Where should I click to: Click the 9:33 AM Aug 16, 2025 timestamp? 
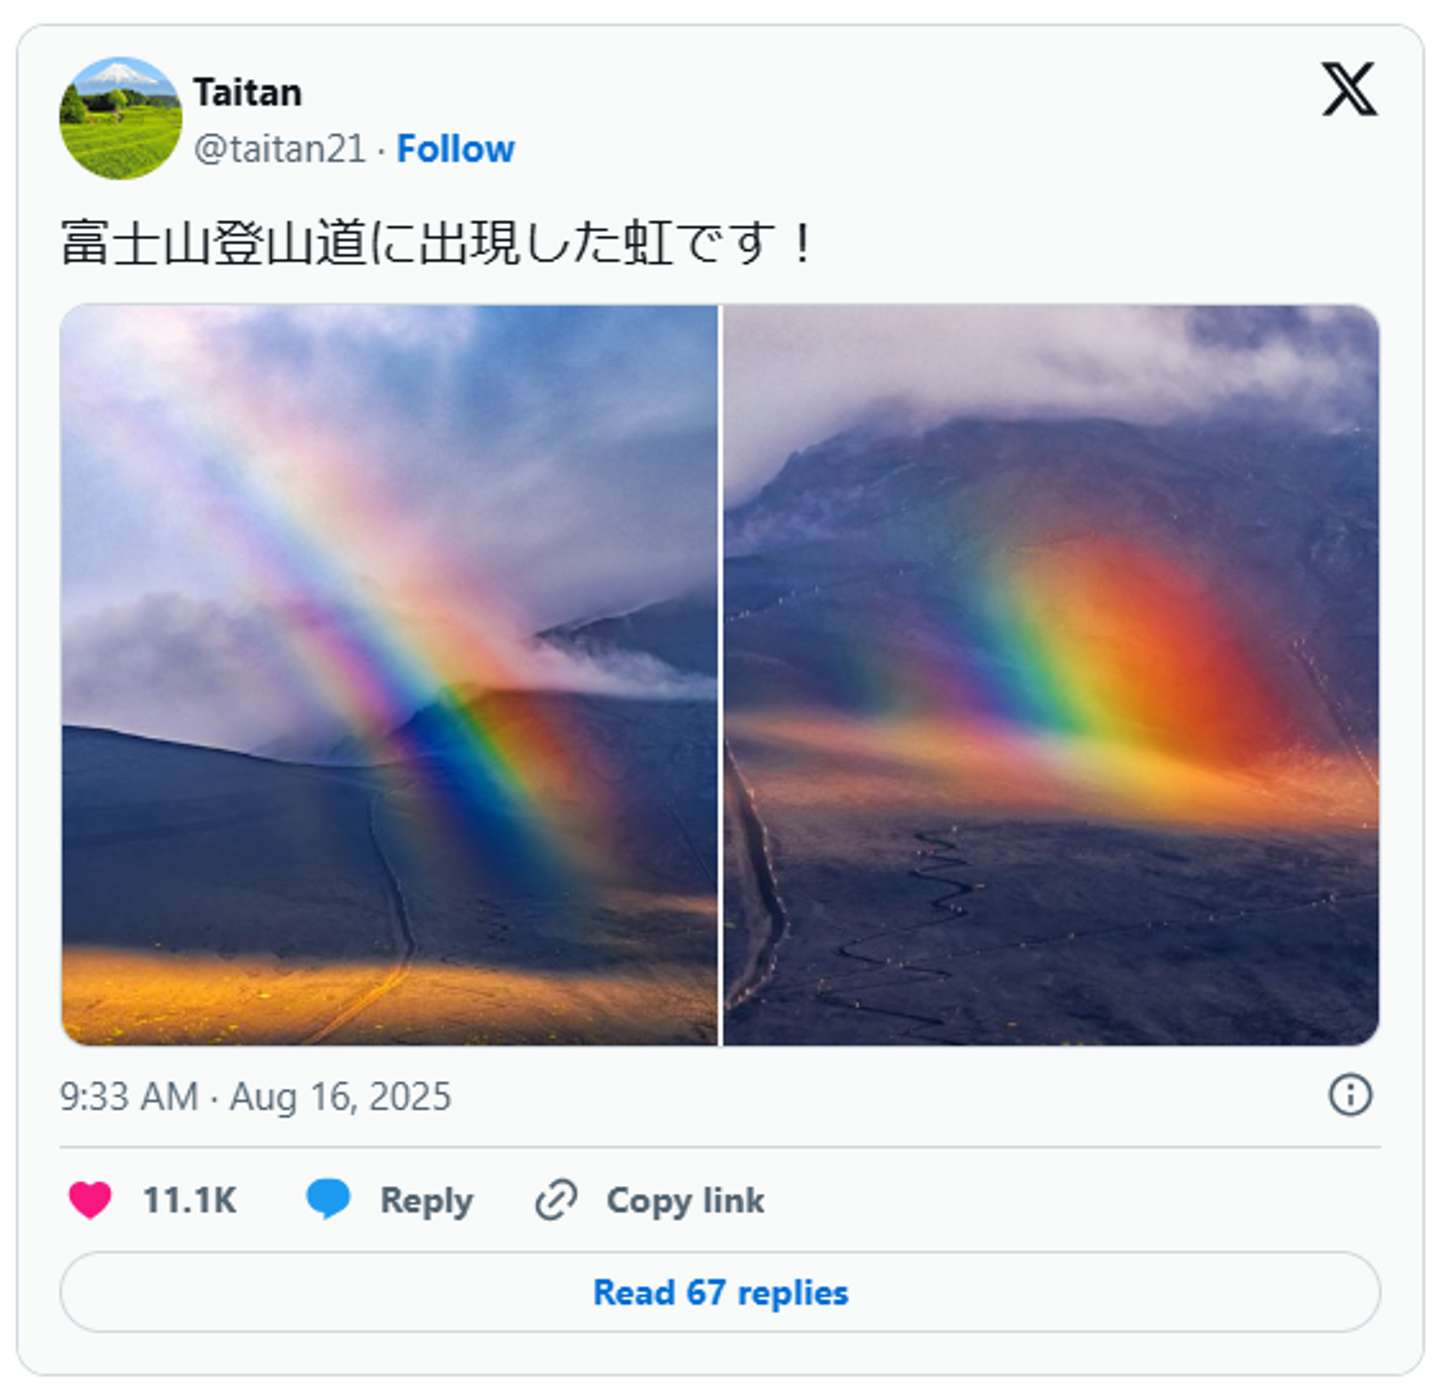point(255,1097)
